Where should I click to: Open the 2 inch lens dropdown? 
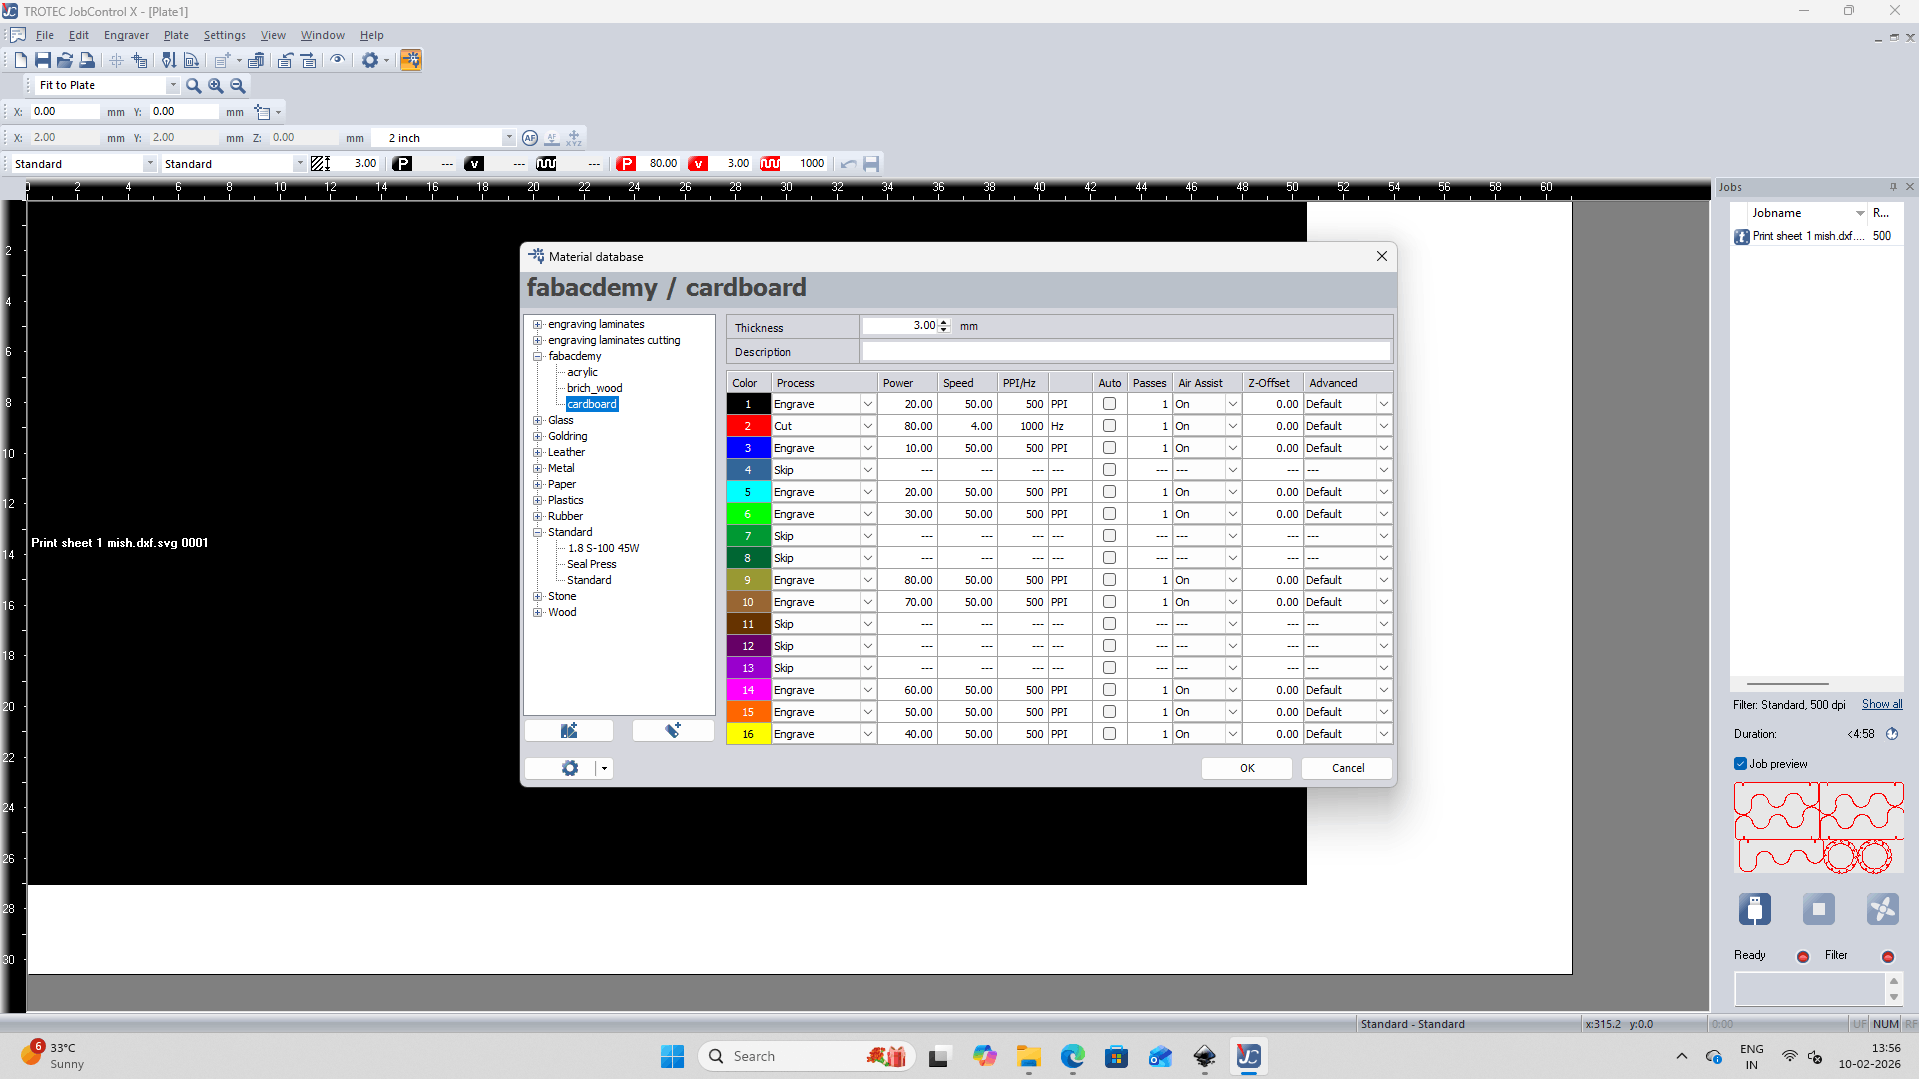[509, 138]
